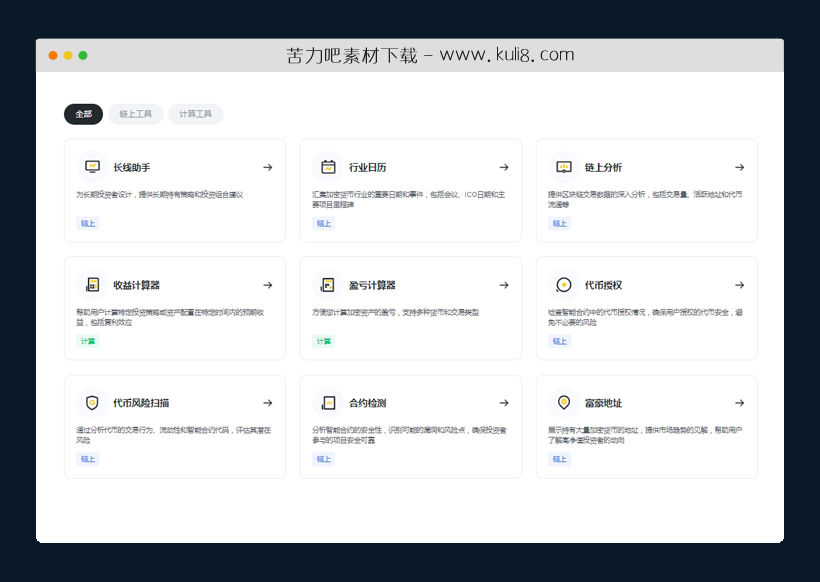Click the 合约检测 document icon
The height and width of the screenshot is (582, 820).
click(329, 402)
